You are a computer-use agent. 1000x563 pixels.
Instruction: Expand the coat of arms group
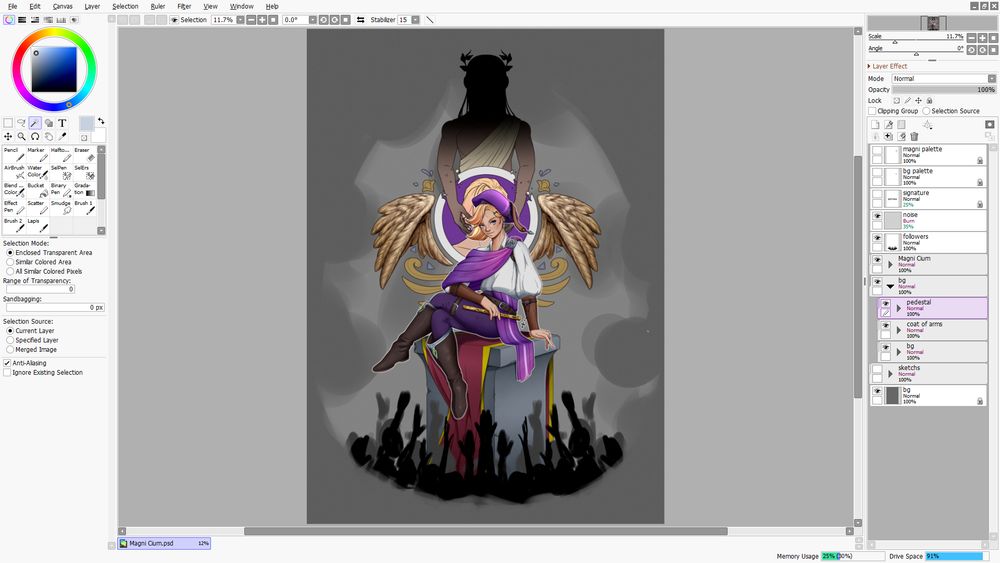pos(899,330)
